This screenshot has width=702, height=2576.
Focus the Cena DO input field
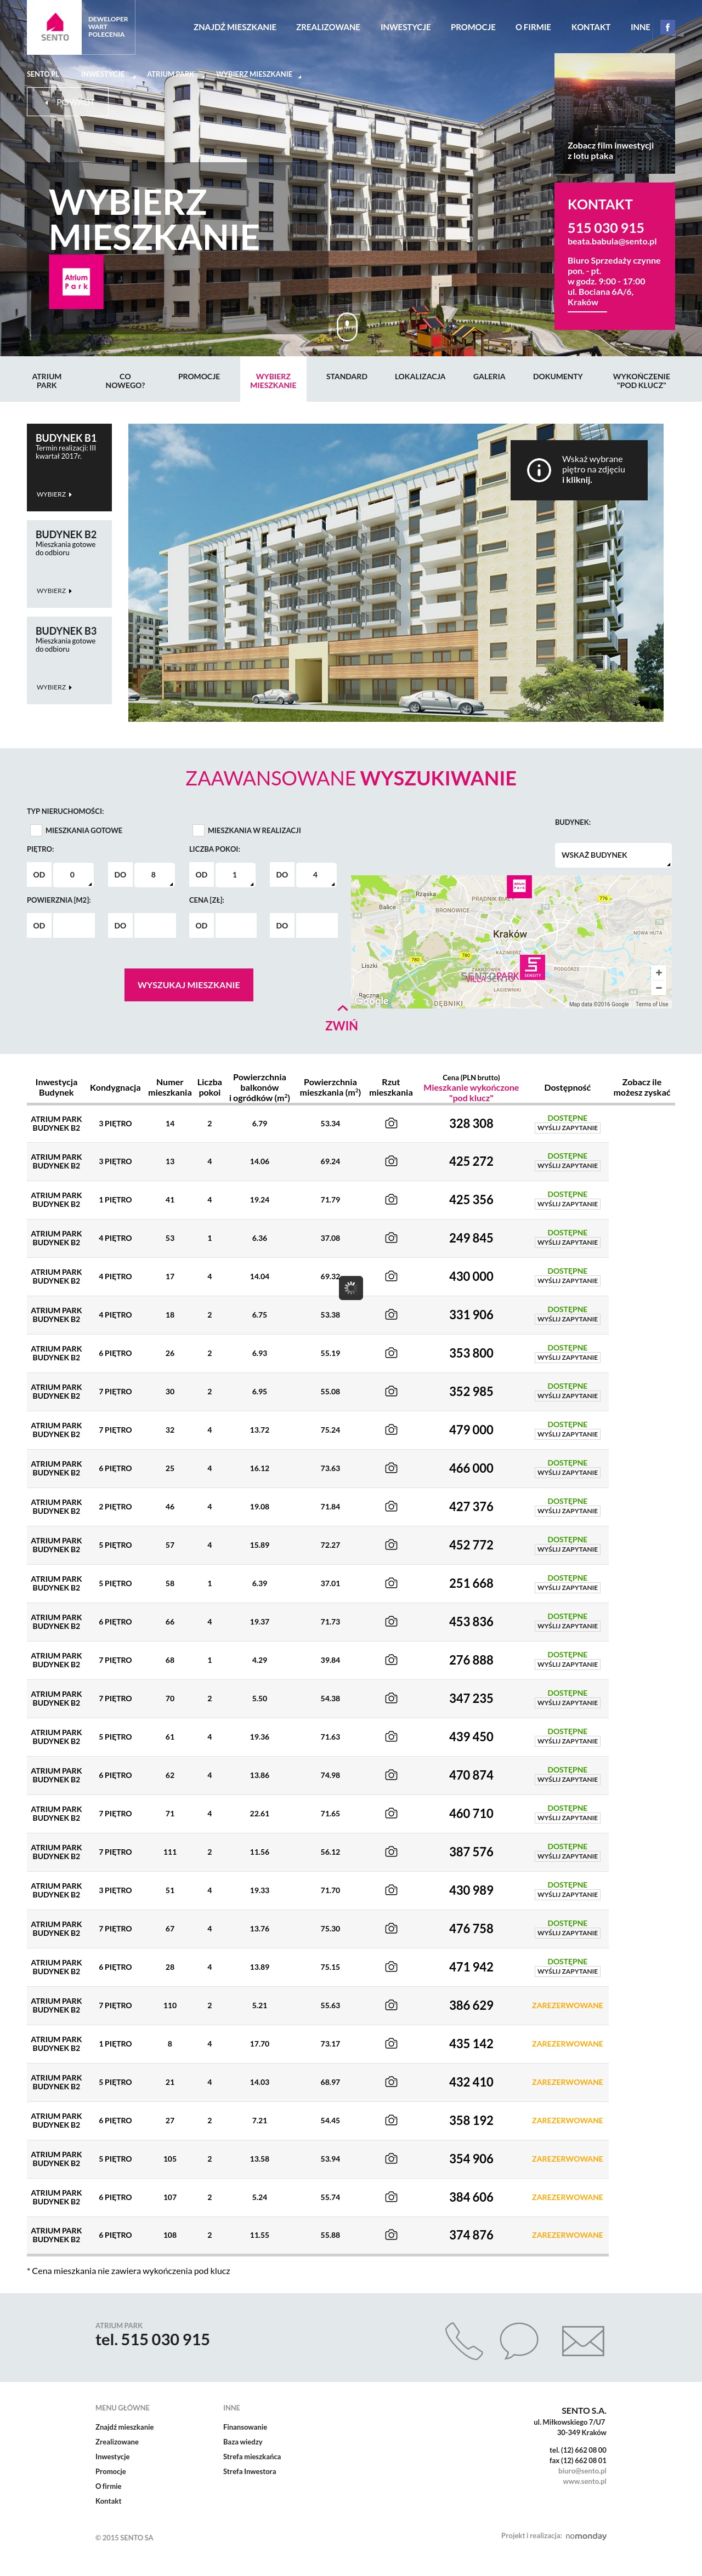316,926
